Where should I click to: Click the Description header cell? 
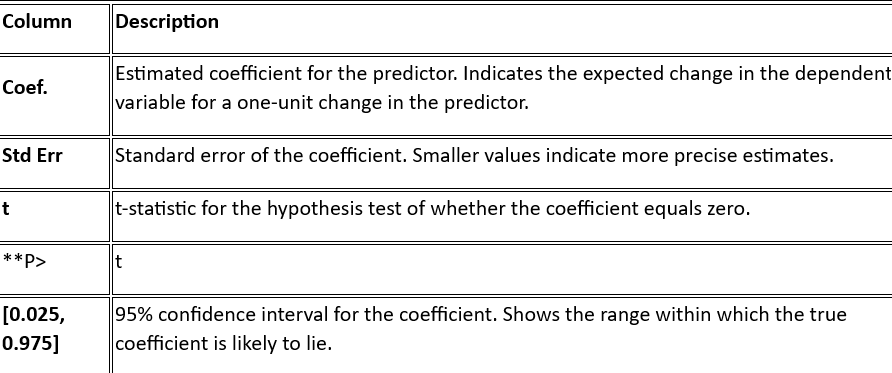[502, 28]
